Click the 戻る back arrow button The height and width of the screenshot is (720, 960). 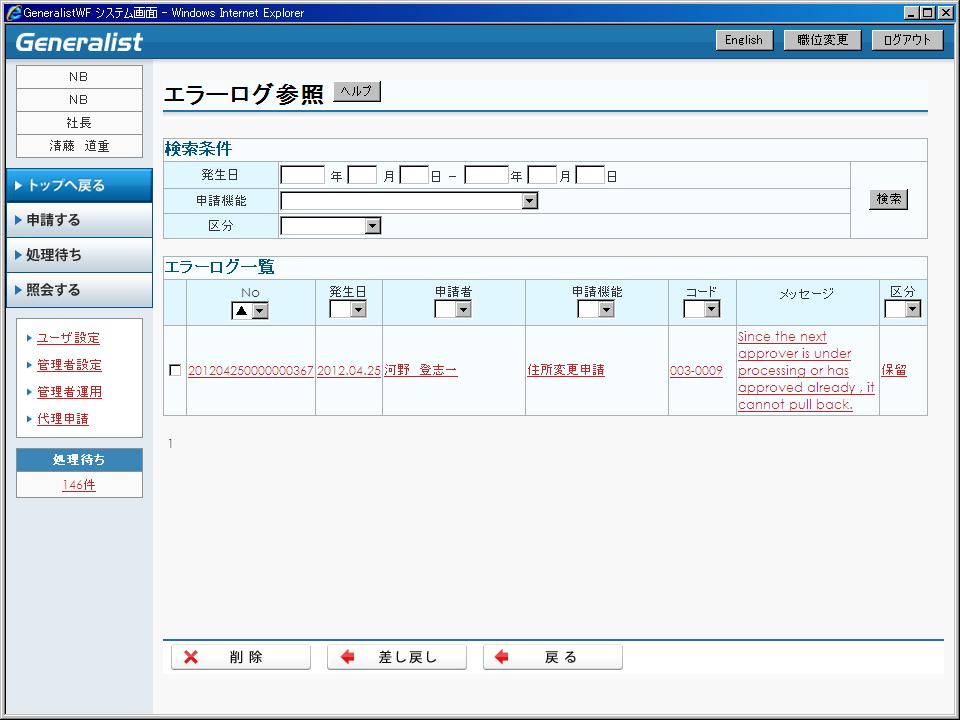tap(552, 657)
